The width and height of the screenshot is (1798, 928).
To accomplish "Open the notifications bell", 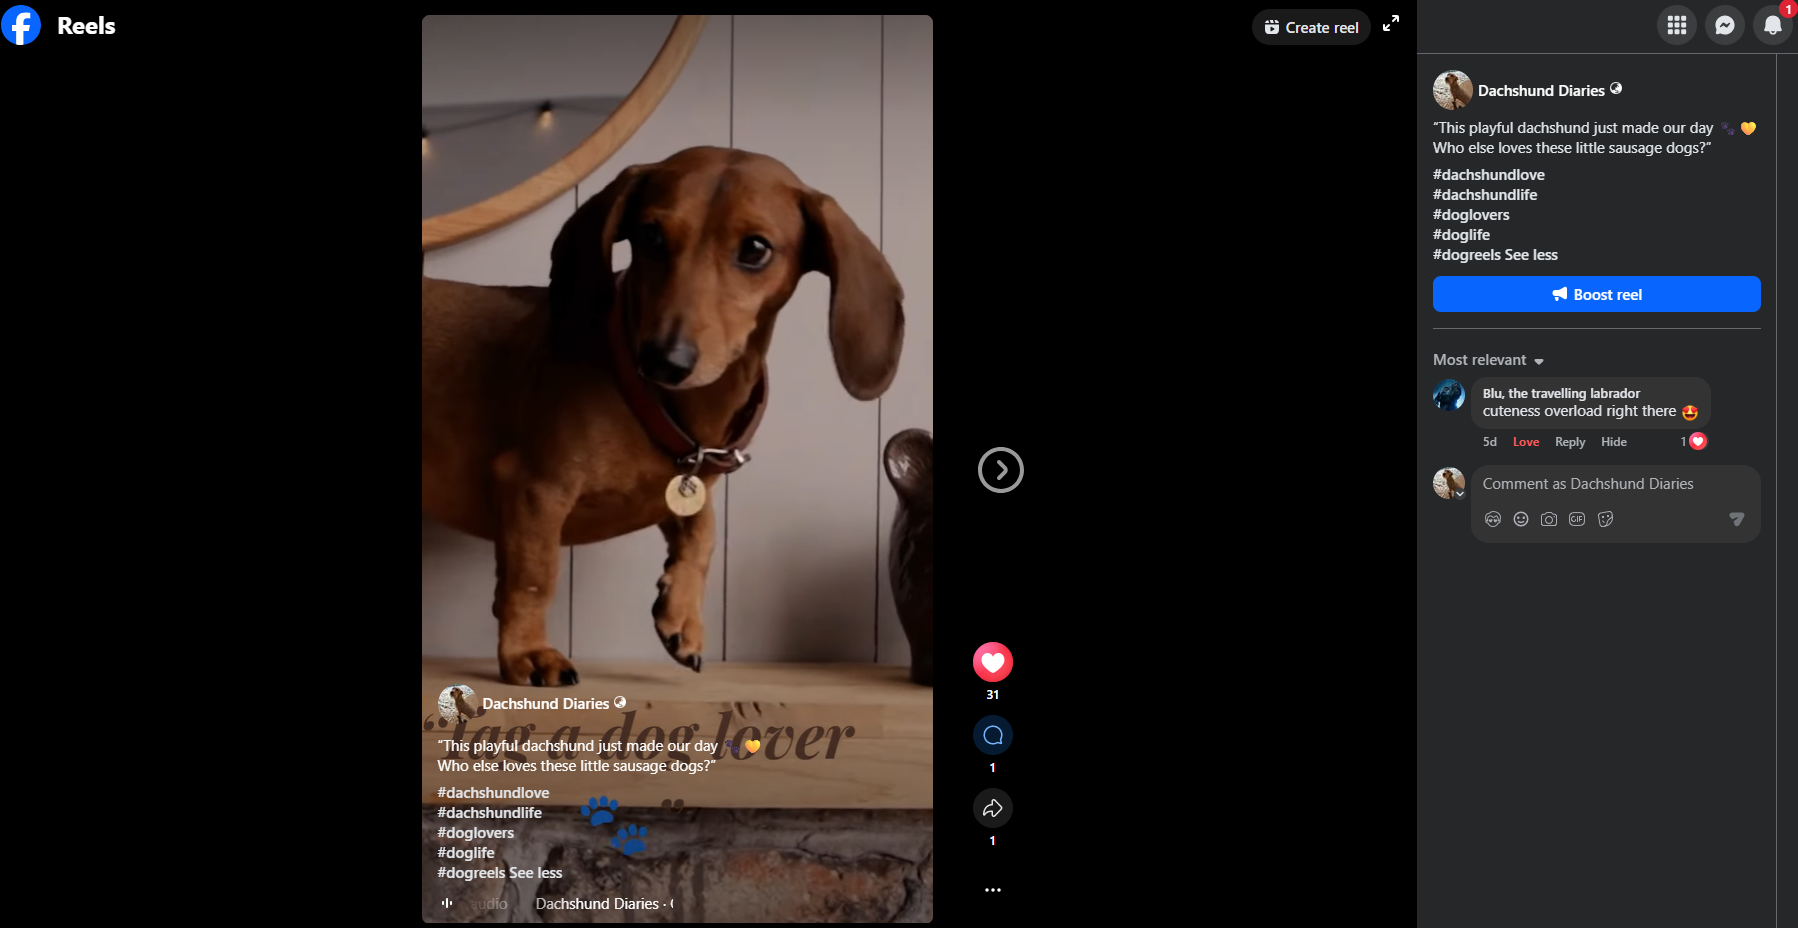I will (1773, 25).
